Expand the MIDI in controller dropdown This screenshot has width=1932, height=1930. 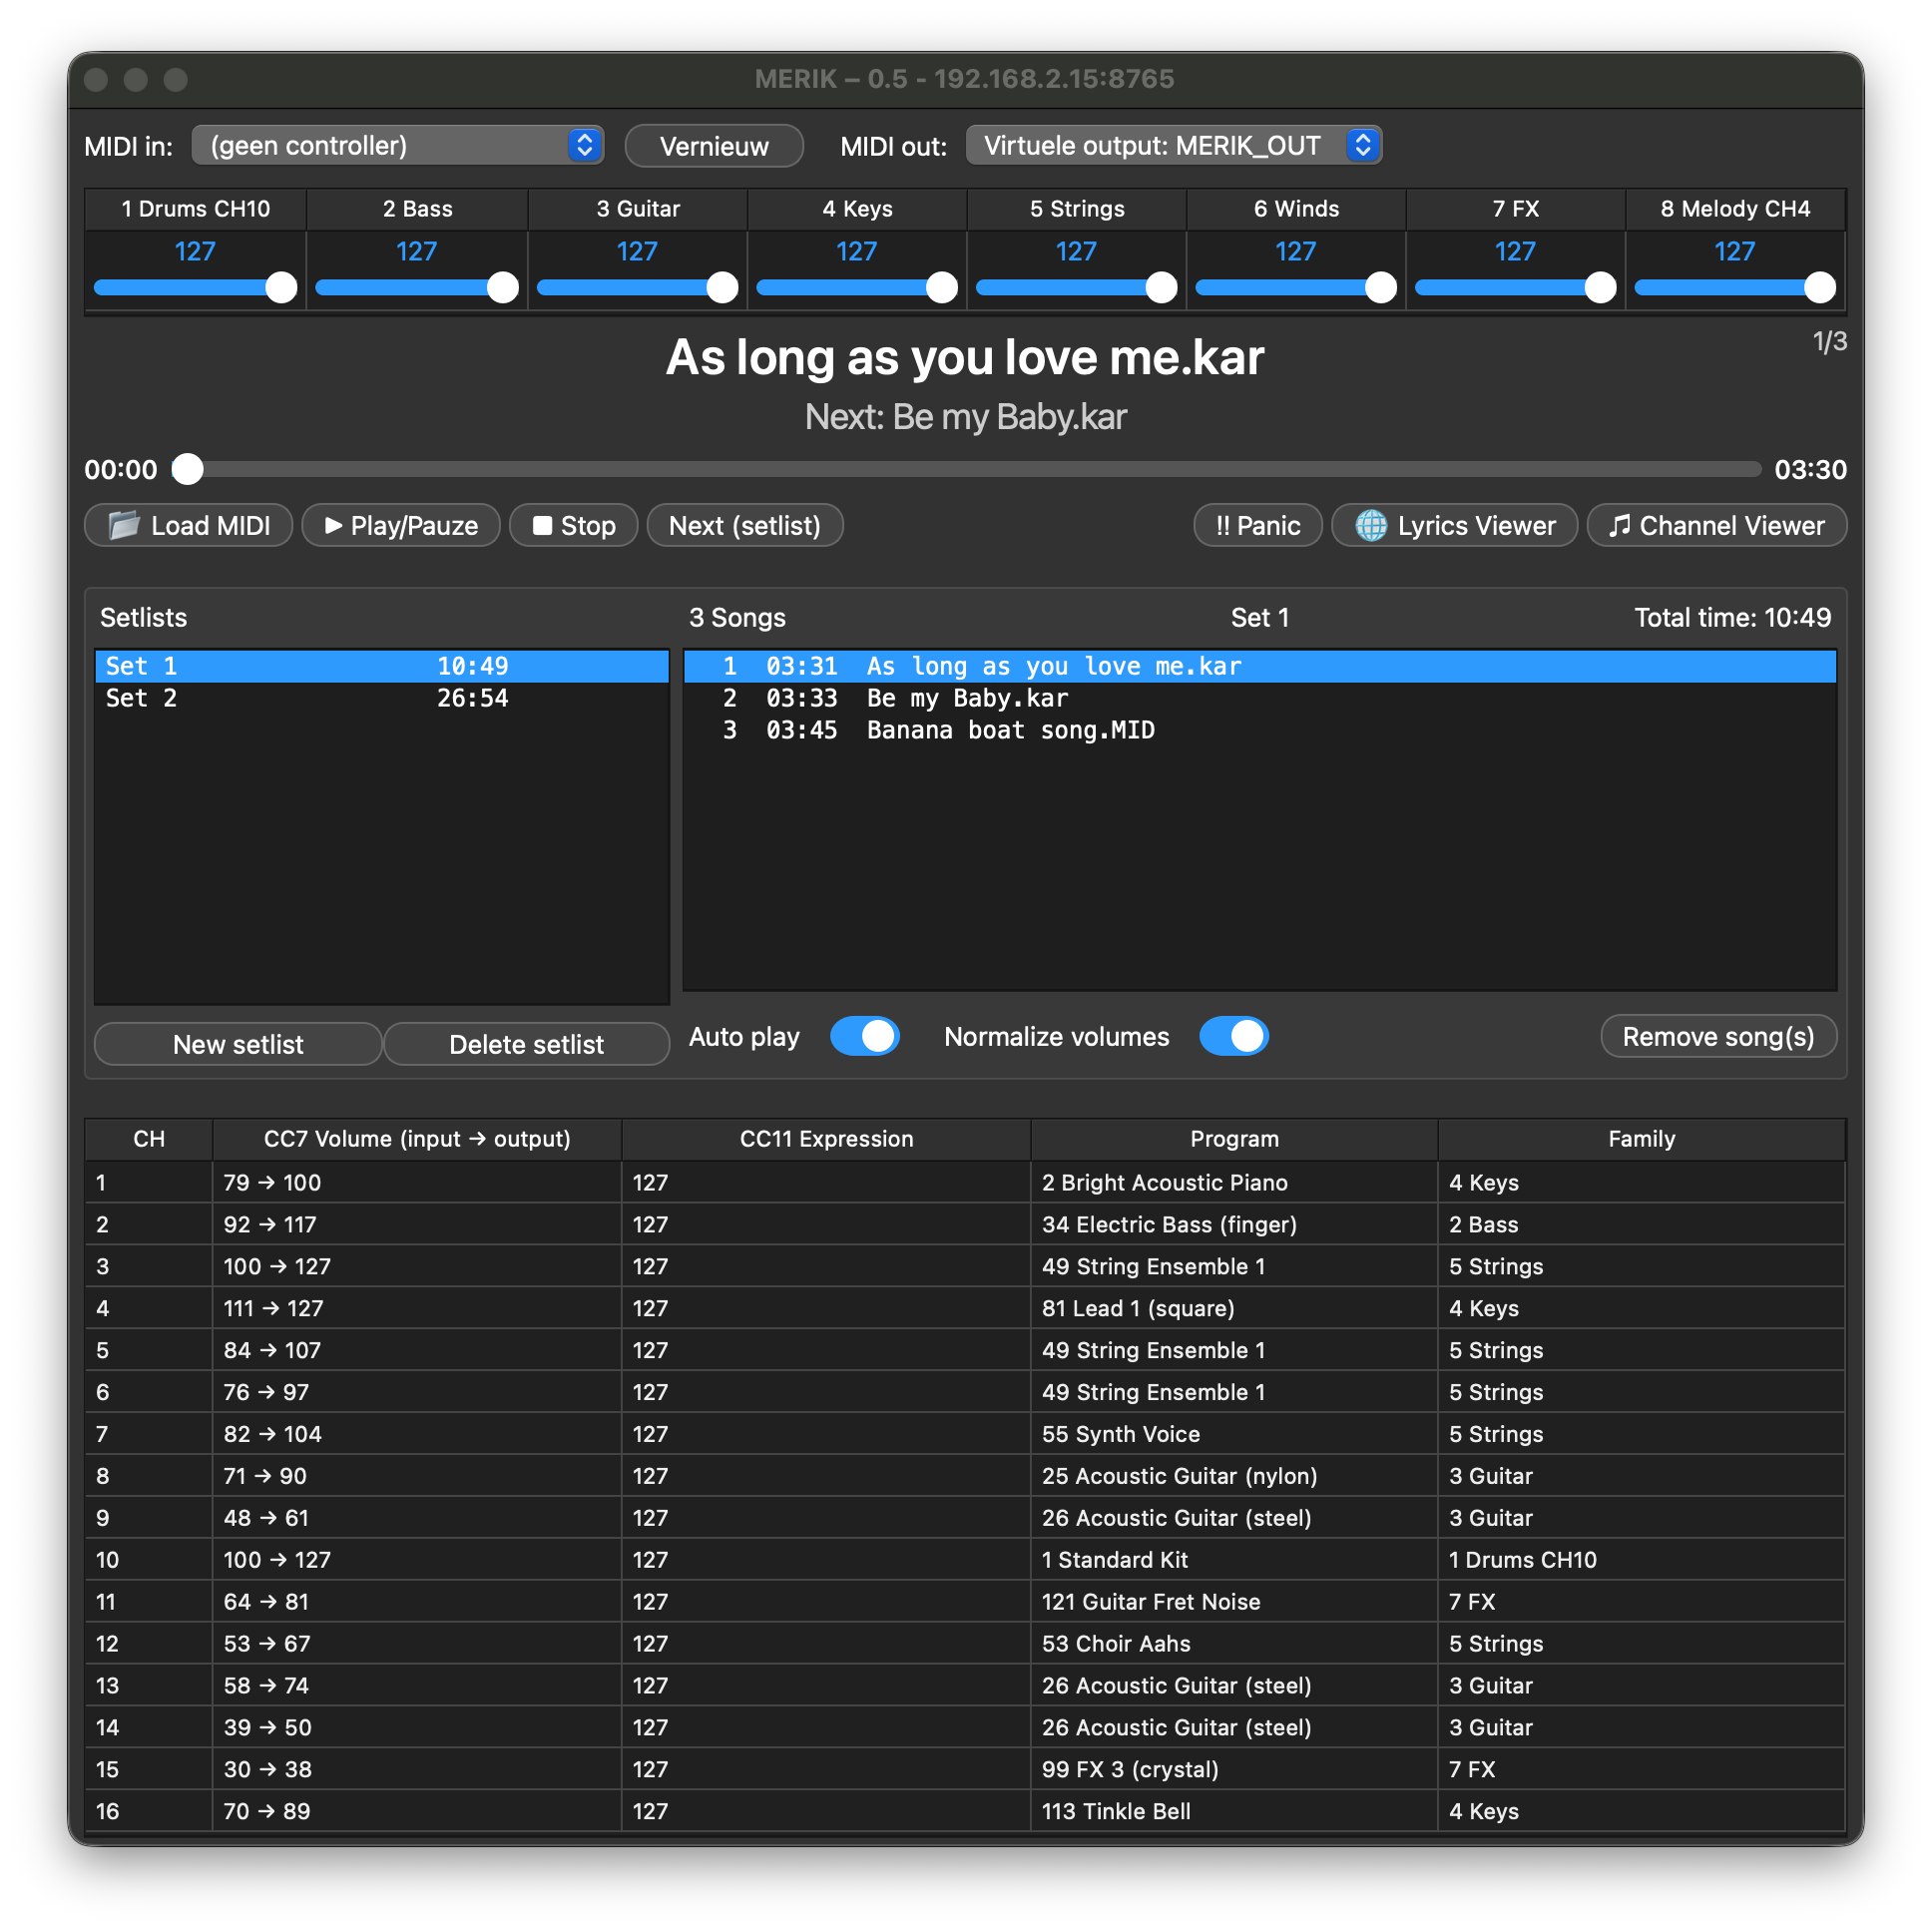point(397,146)
